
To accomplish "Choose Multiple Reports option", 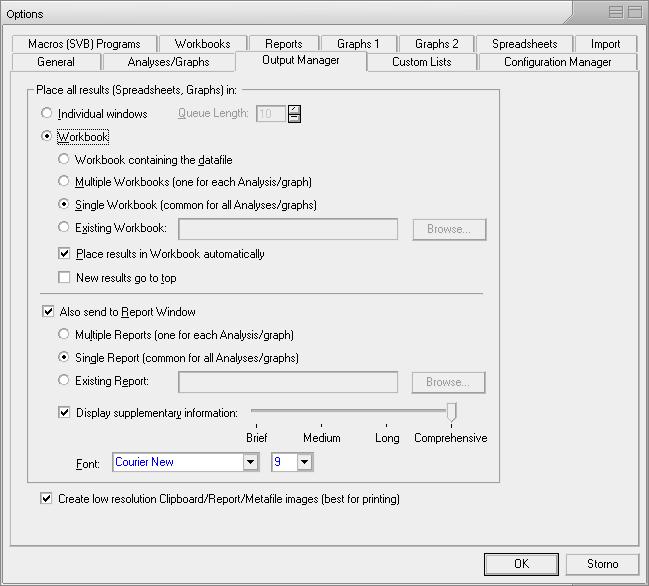I will 63,334.
